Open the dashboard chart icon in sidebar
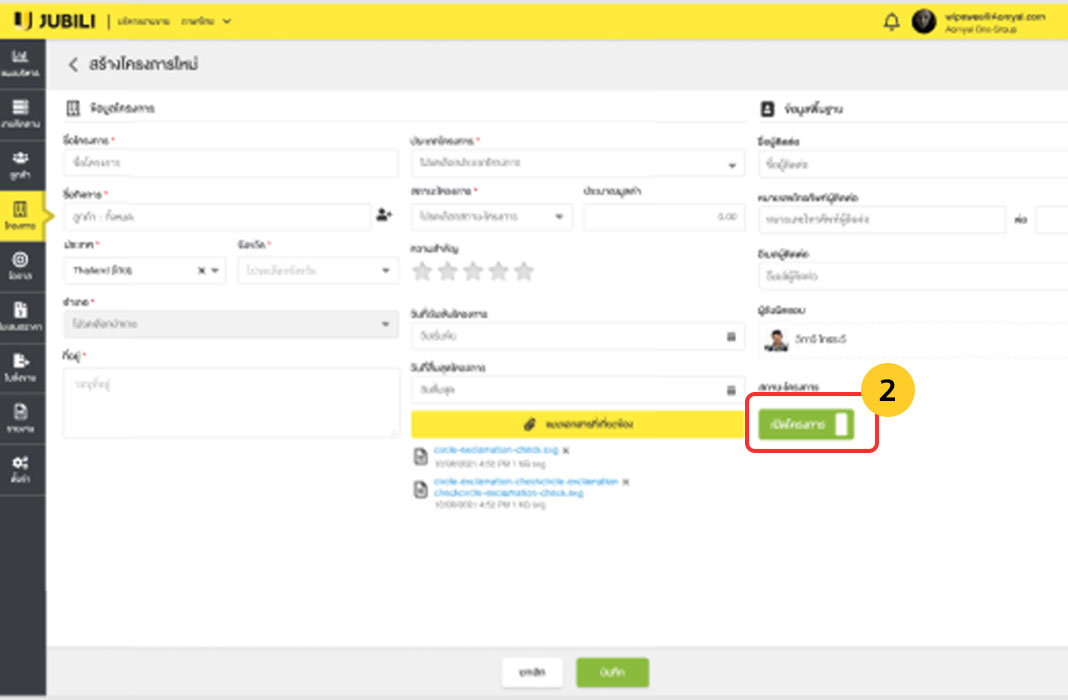Image resolution: width=1068 pixels, height=700 pixels. [x=21, y=63]
